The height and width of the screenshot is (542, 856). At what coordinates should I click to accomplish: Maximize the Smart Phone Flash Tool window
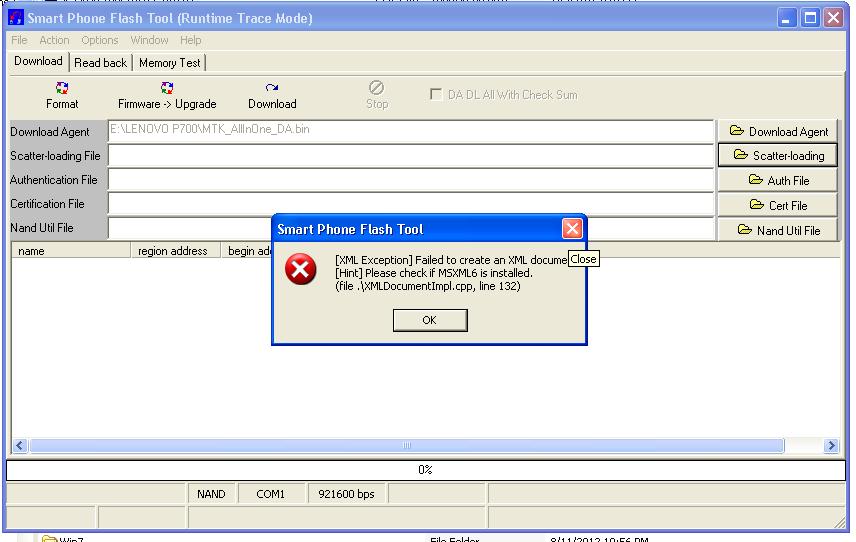coord(810,17)
